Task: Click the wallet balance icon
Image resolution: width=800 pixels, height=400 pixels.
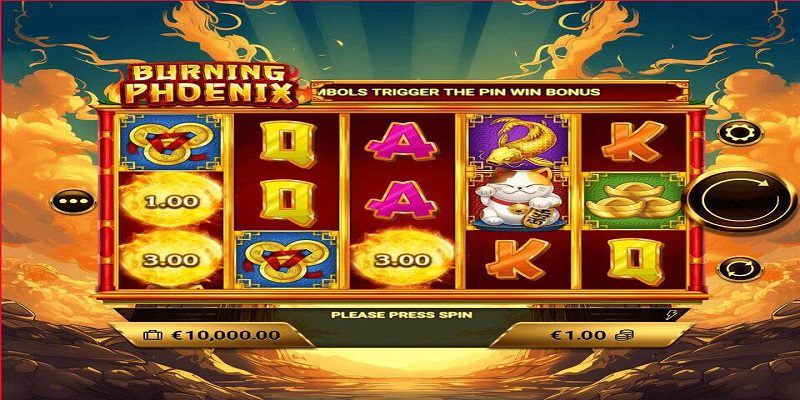Action: point(152,335)
